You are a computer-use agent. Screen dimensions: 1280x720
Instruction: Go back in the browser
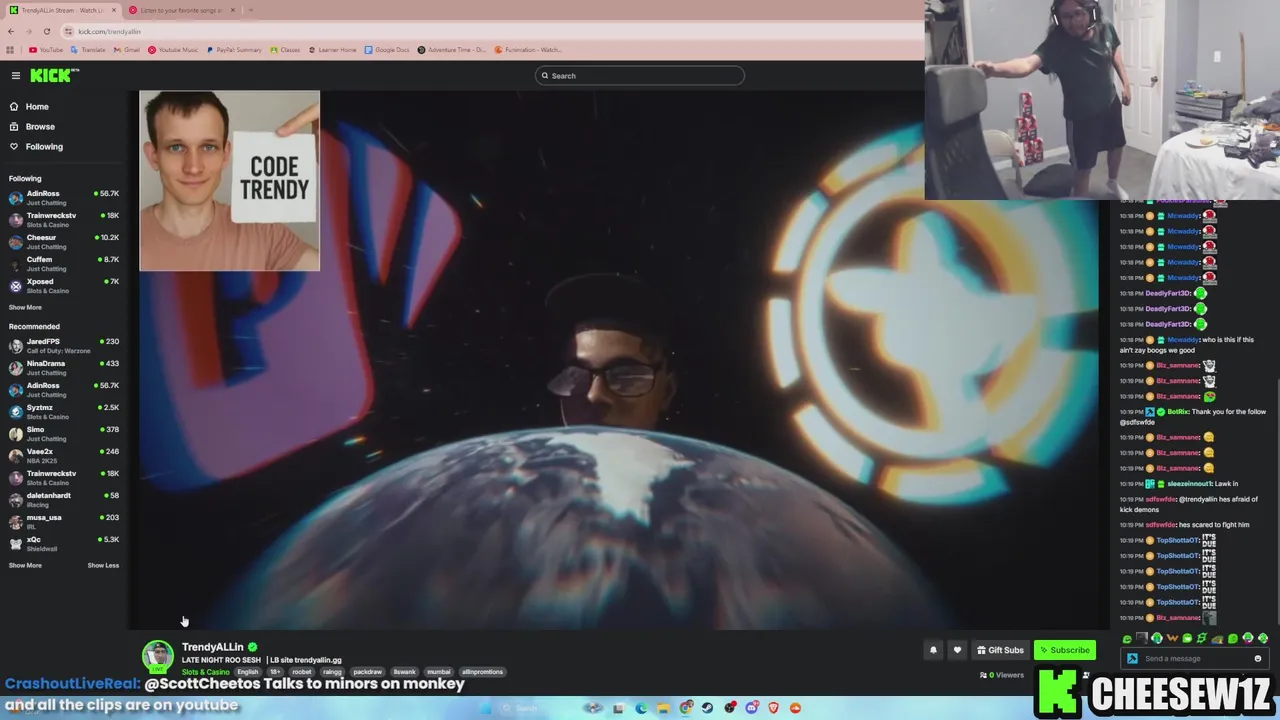click(11, 31)
